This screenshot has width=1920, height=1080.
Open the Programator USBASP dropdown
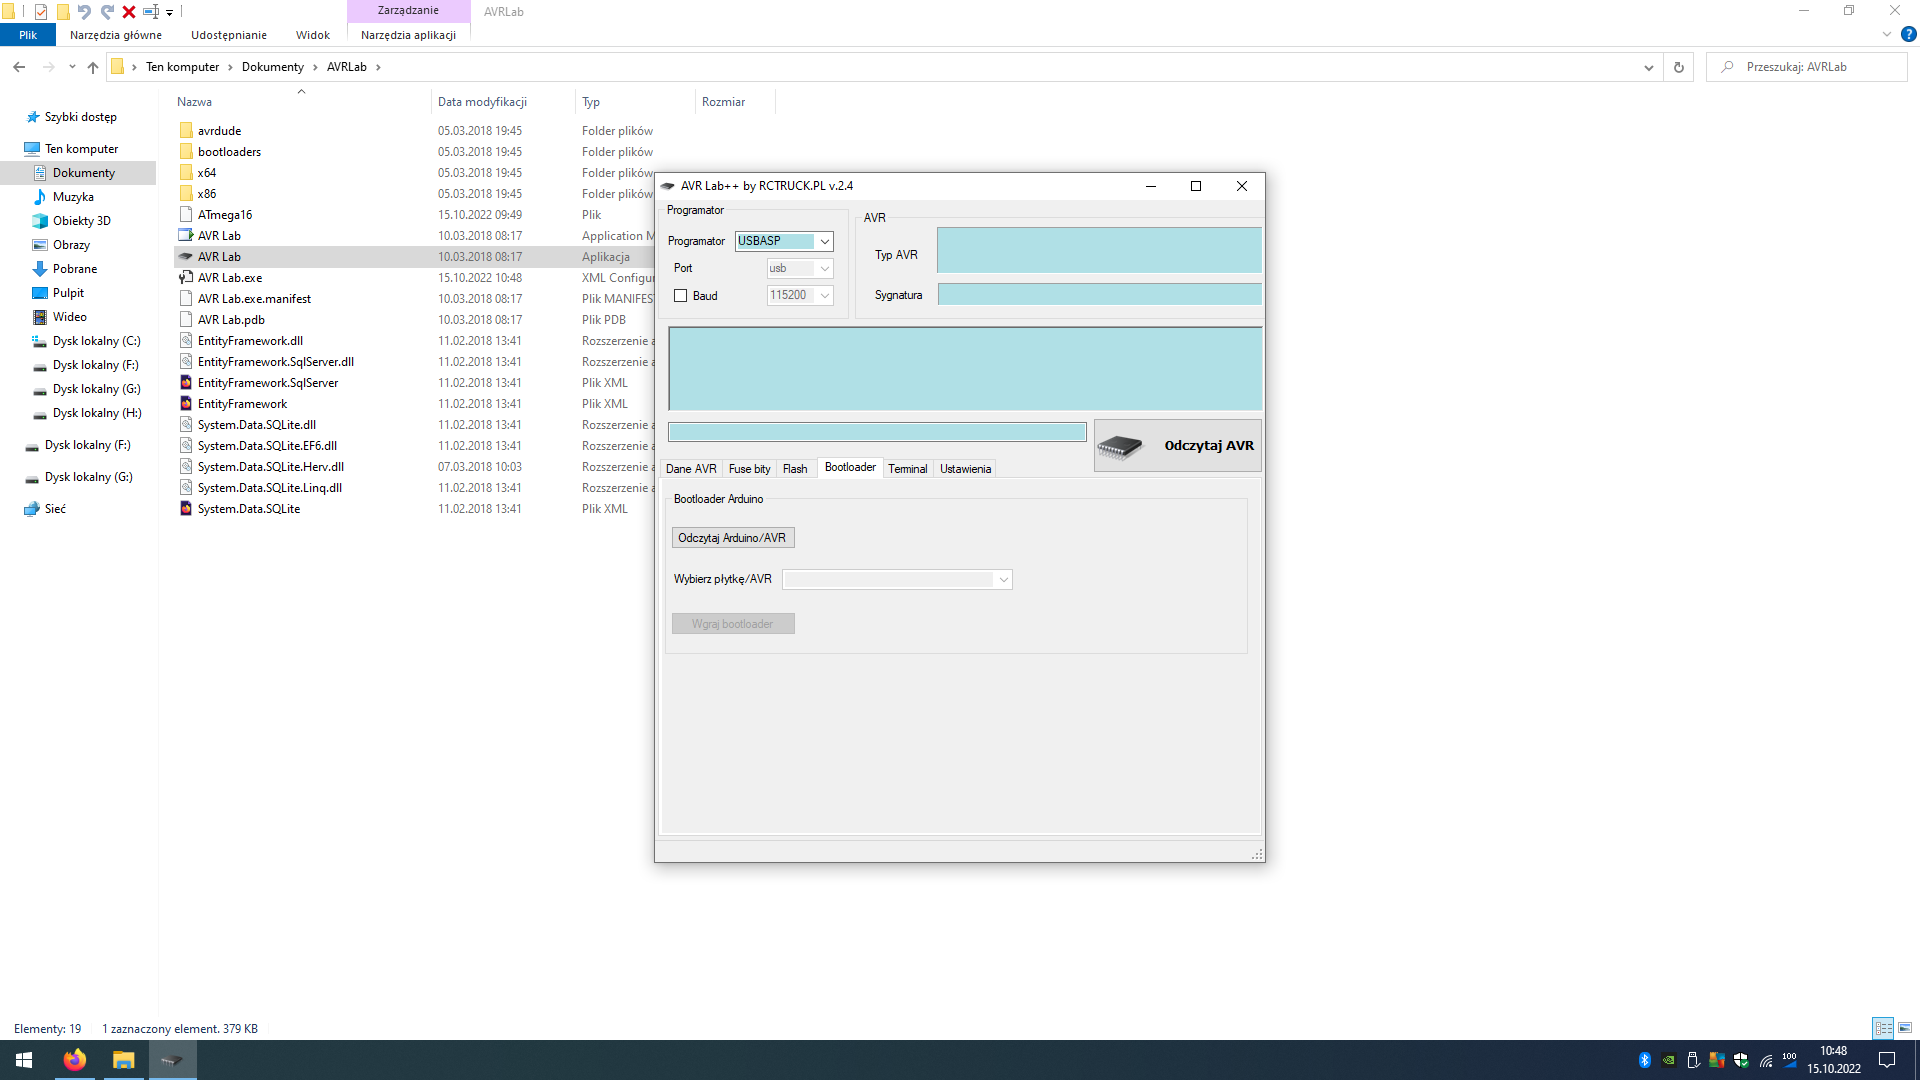[824, 241]
